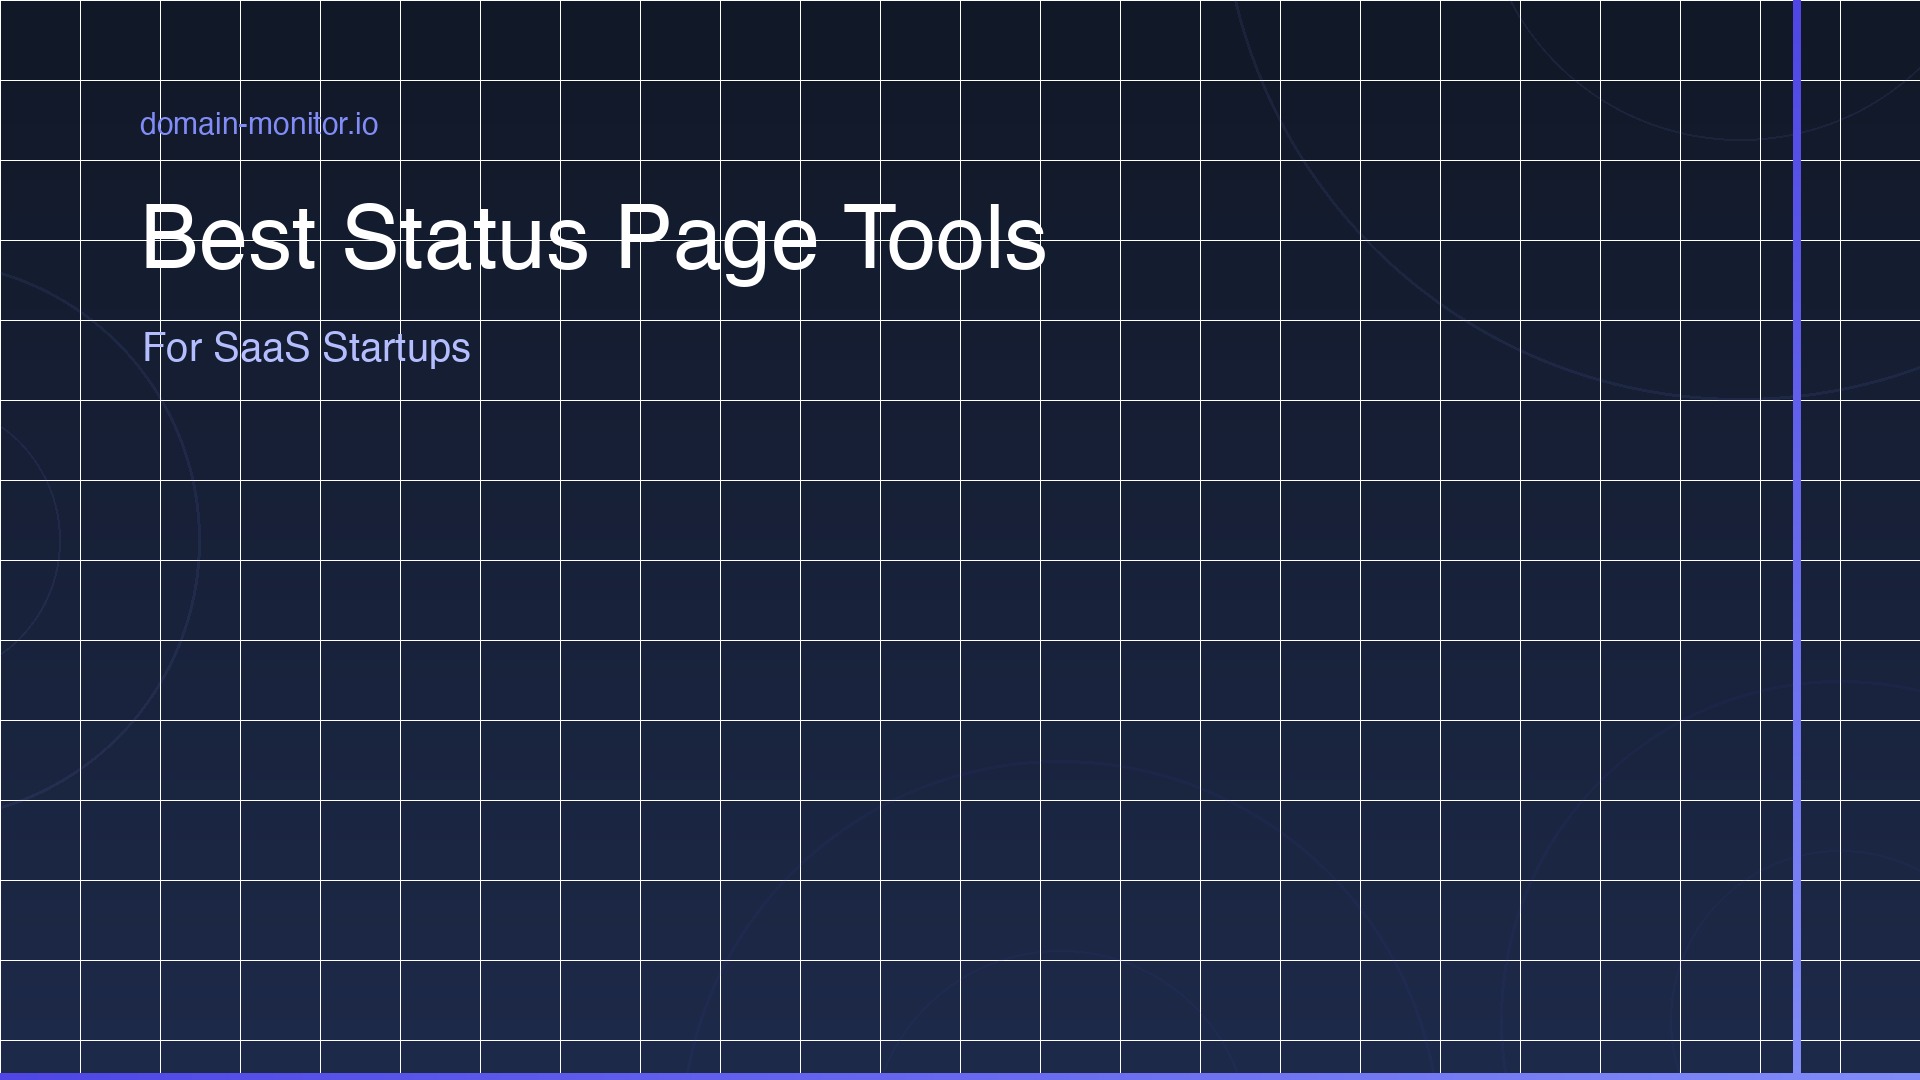Select the word "SaaS" in the subtitle
This screenshot has width=1920, height=1080.
click(x=262, y=348)
